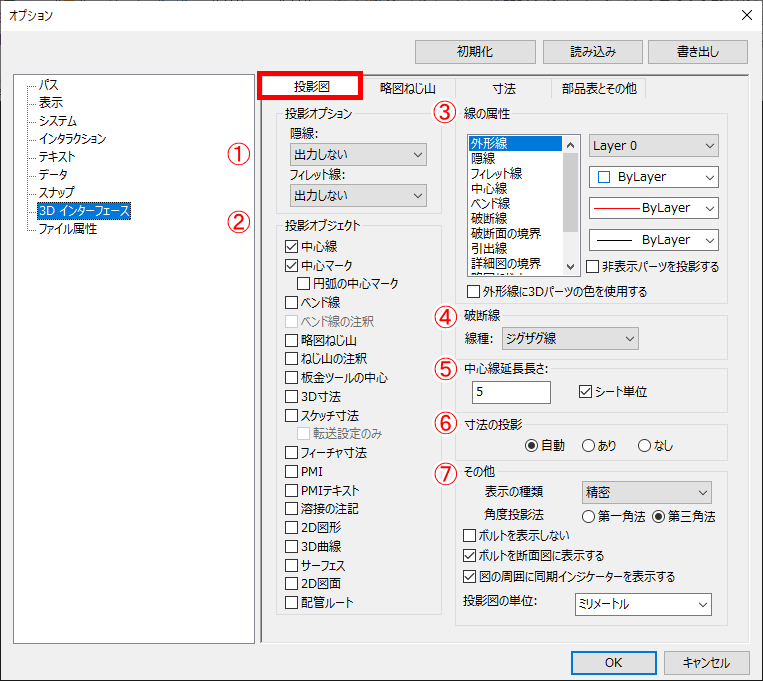
Task: Expand the 破断線 線種 ジグザグ線 dropdown
Action: click(570, 339)
